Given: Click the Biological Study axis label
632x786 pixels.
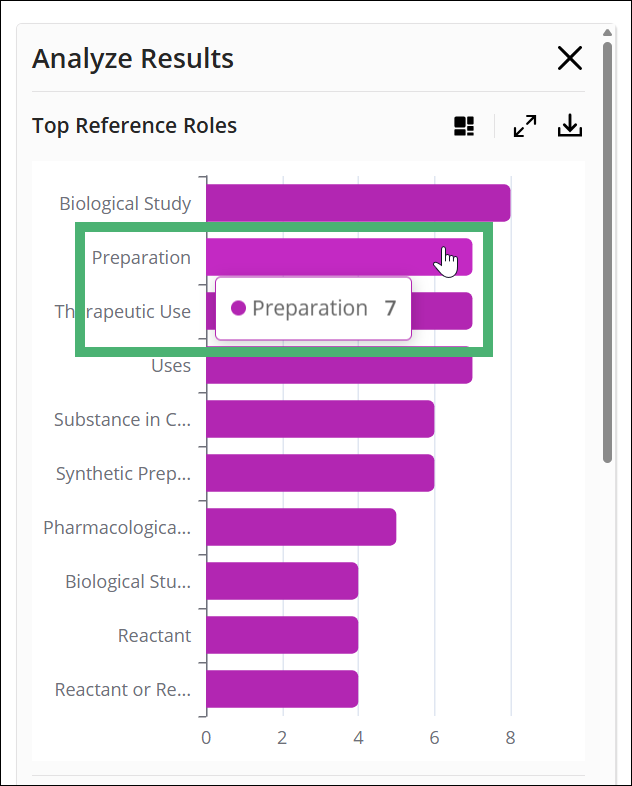Looking at the screenshot, I should [x=125, y=204].
